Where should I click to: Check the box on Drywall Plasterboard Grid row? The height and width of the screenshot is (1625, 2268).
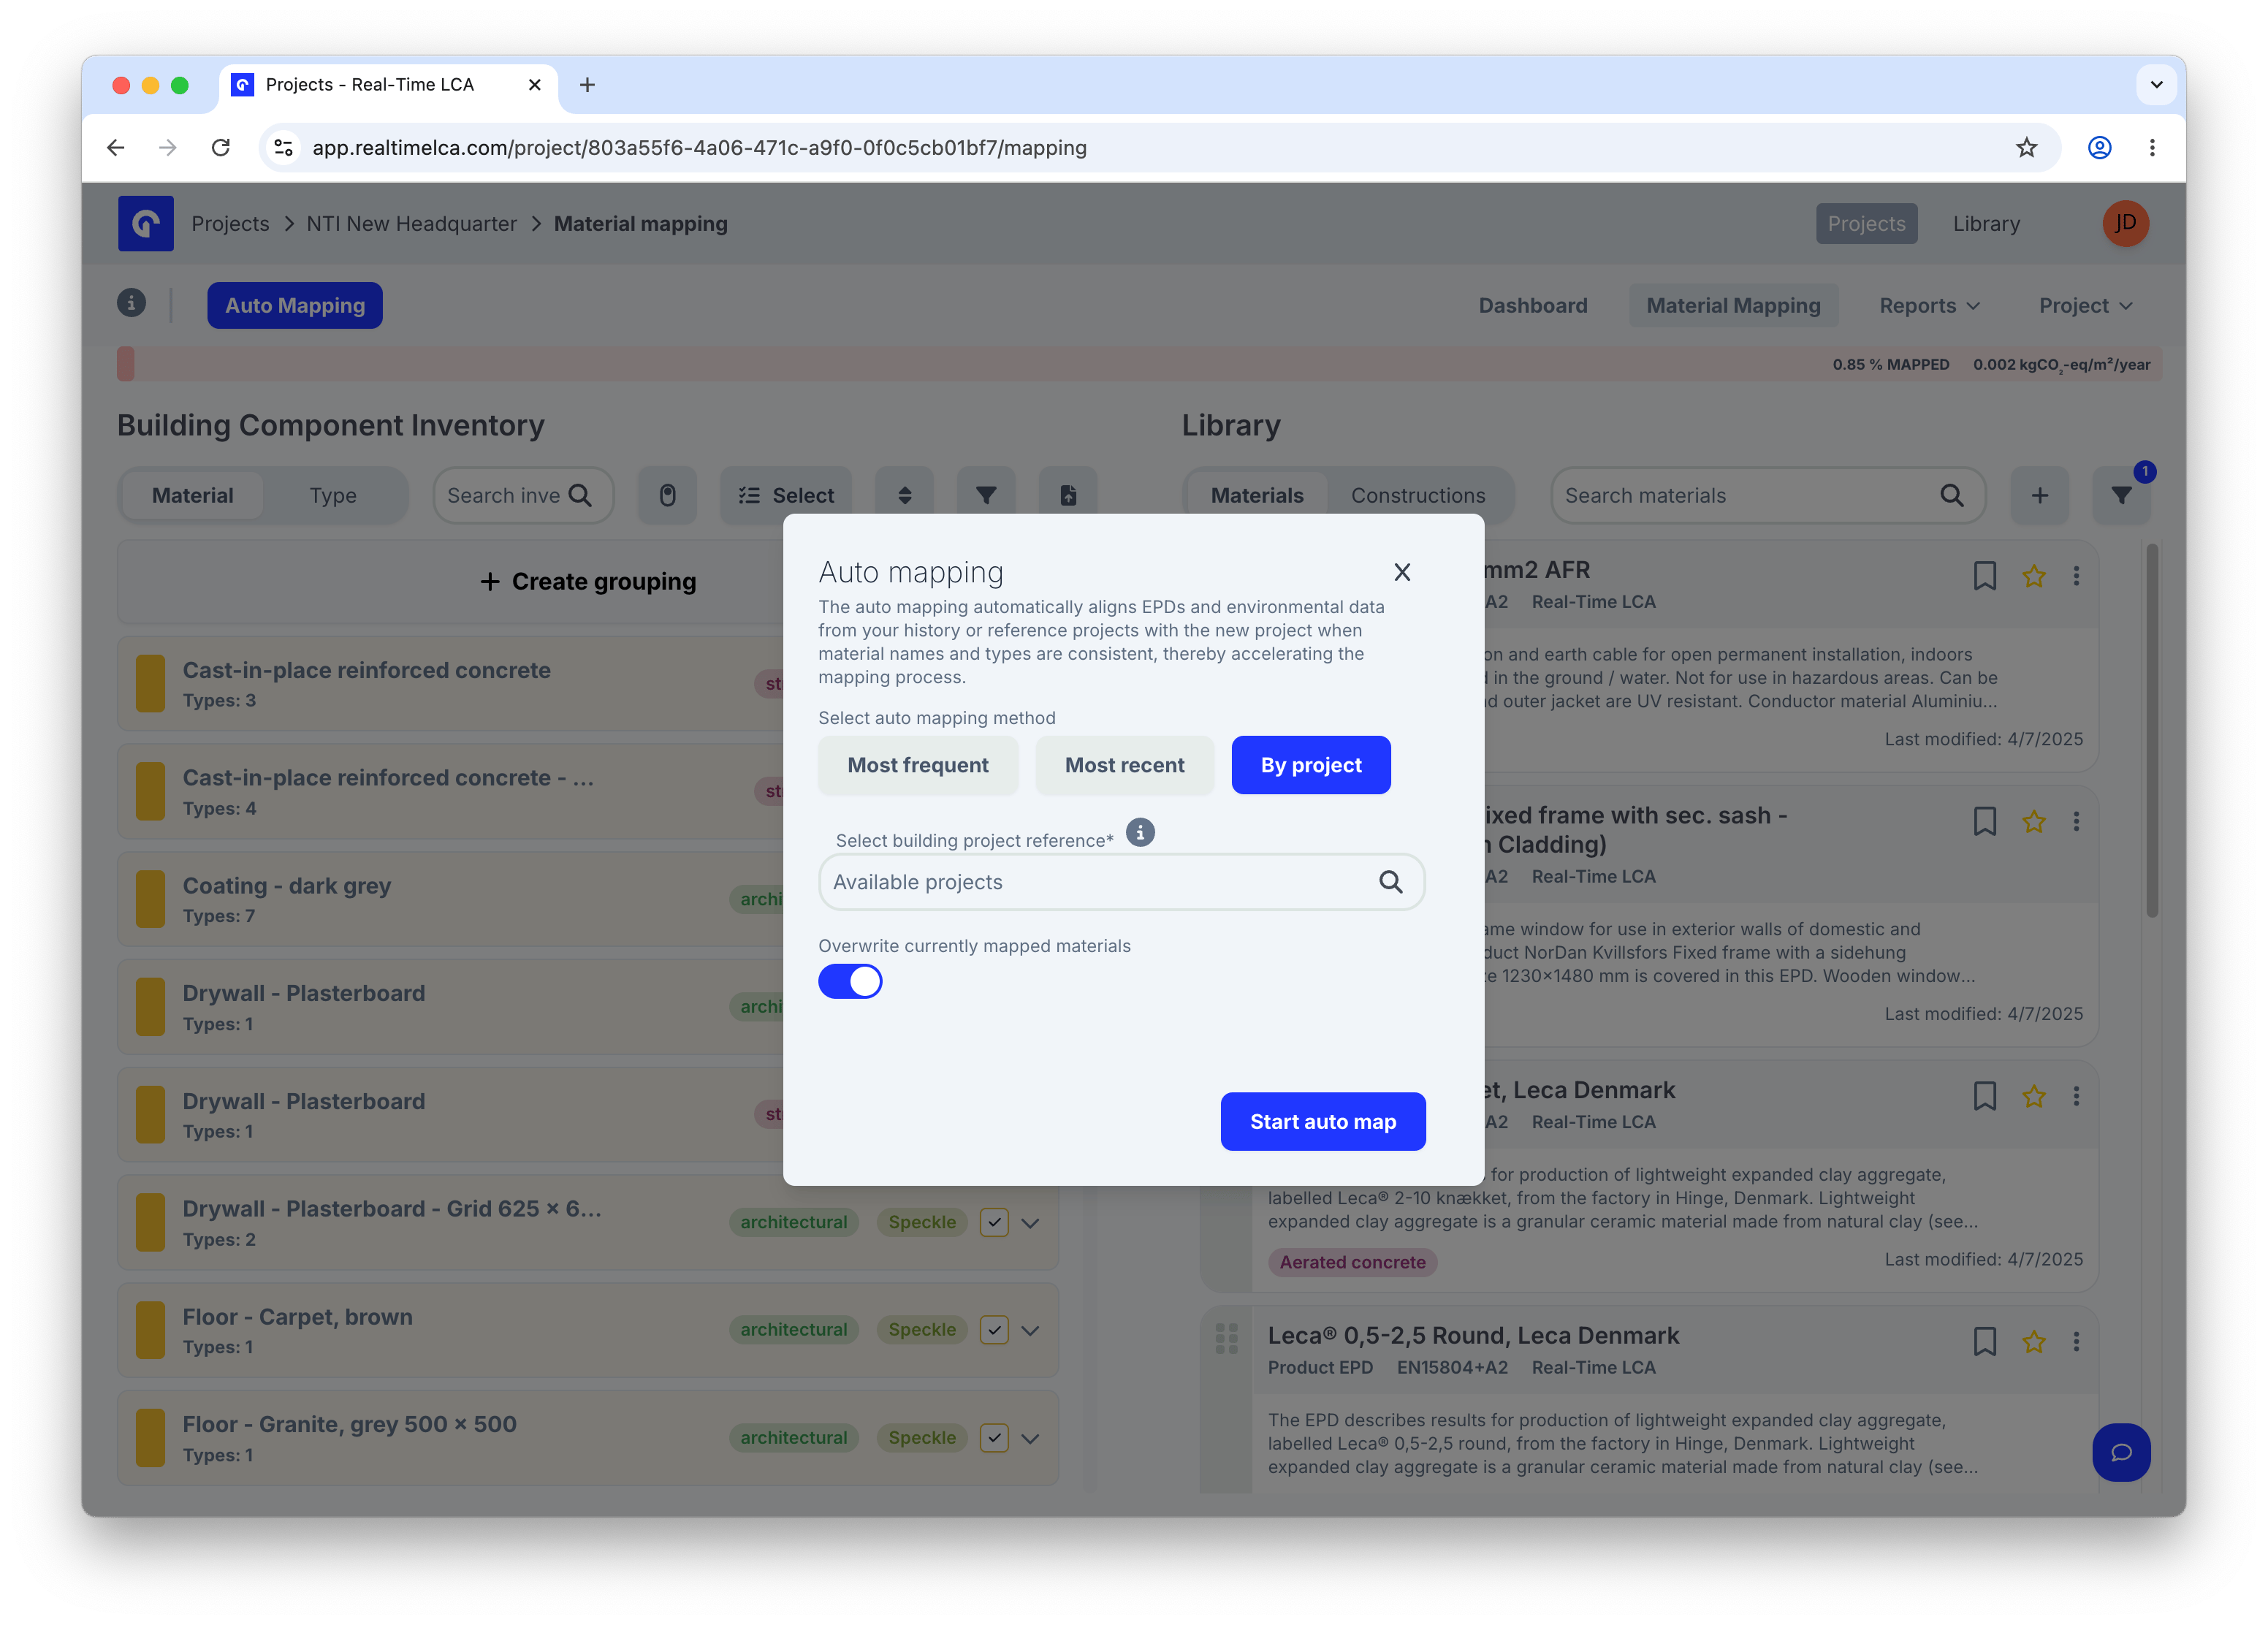coord(993,1222)
